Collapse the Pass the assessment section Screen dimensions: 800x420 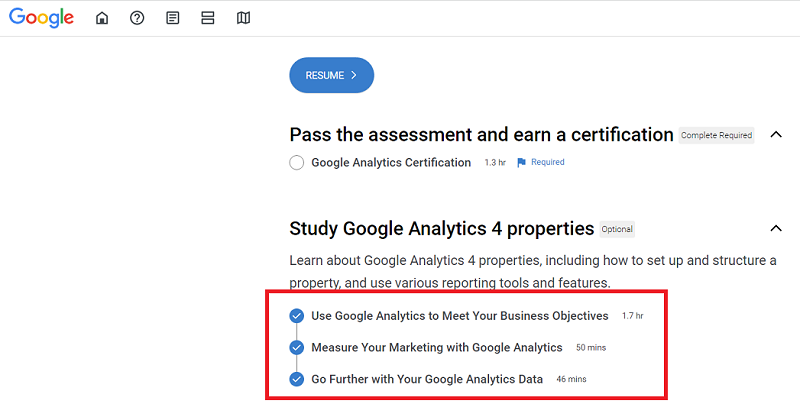pyautogui.click(x=776, y=135)
